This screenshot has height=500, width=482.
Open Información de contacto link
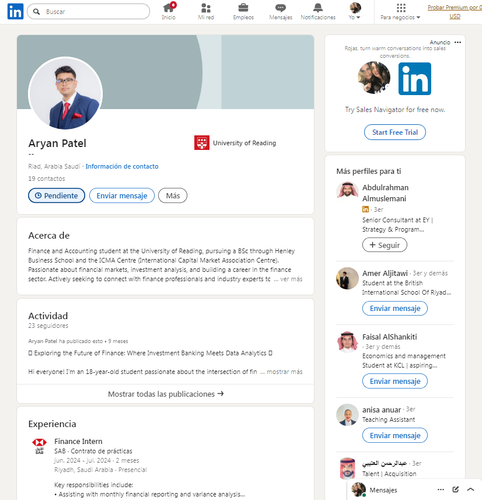[122, 166]
